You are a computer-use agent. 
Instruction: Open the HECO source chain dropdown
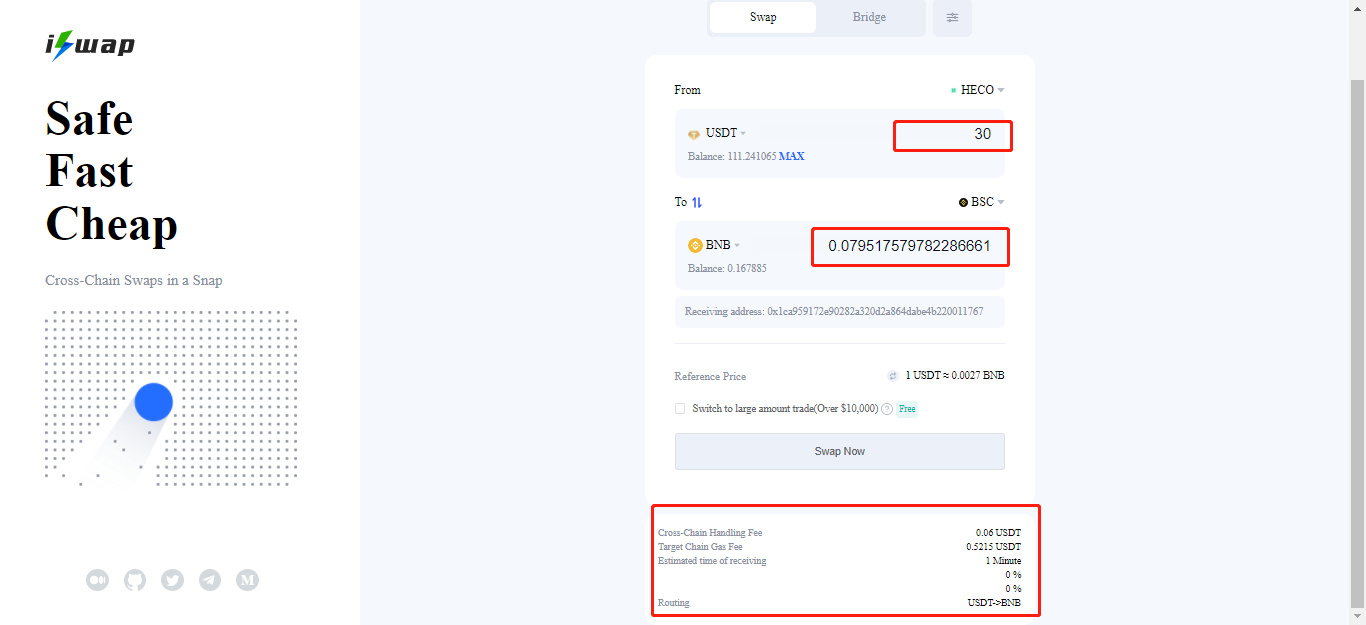click(x=978, y=90)
